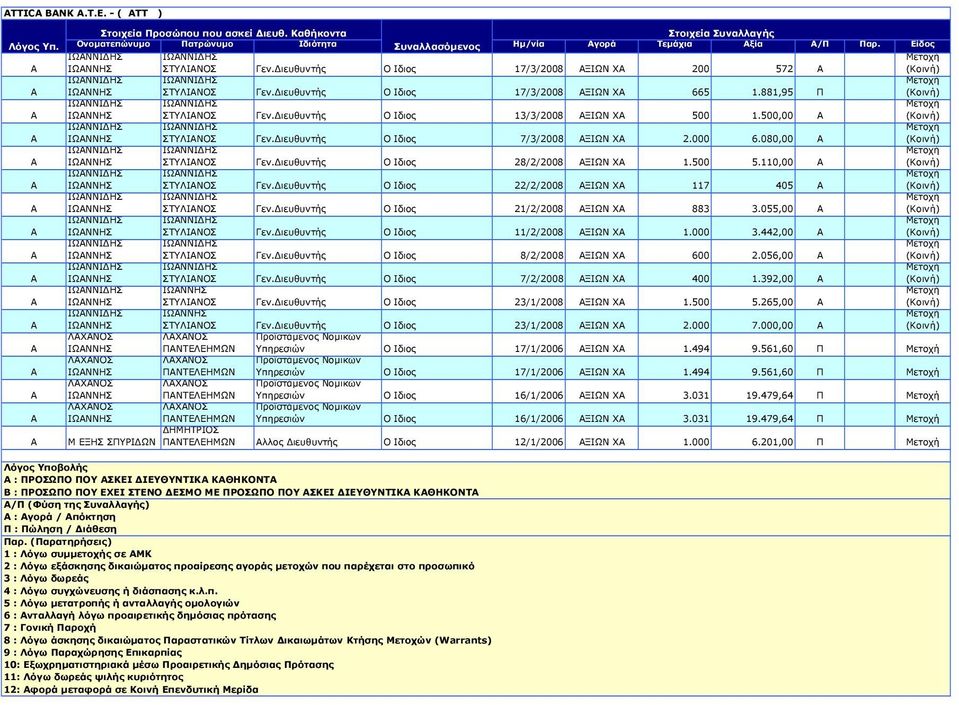Screen dimensions: 959x705
Task: Select the 'Ημ/νία' column header
Action: [528, 45]
